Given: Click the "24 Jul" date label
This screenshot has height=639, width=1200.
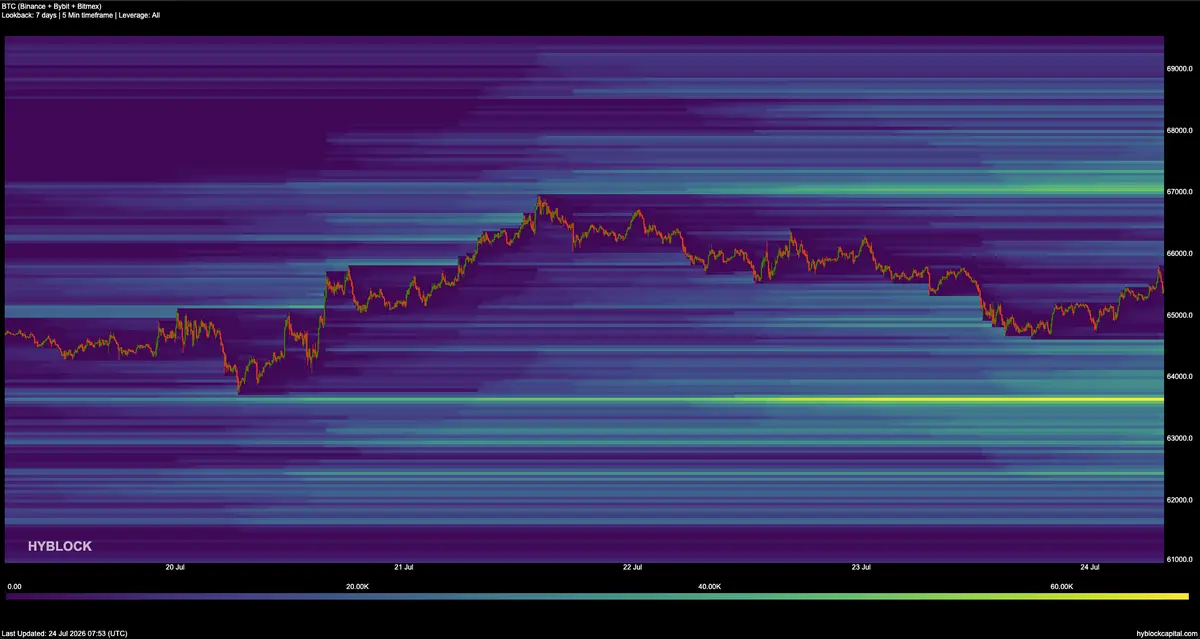Looking at the screenshot, I should click(1090, 567).
